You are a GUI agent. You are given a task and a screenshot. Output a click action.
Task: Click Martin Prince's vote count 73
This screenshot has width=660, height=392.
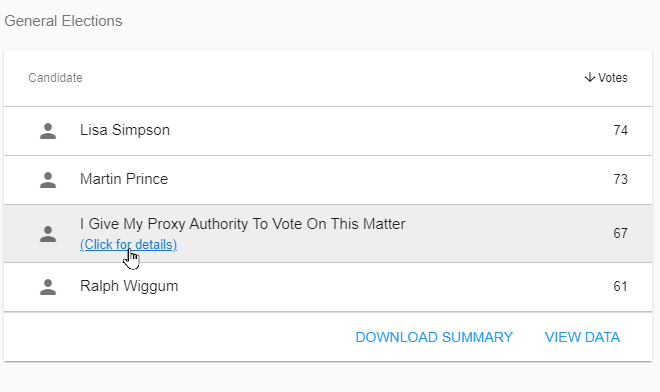(620, 179)
